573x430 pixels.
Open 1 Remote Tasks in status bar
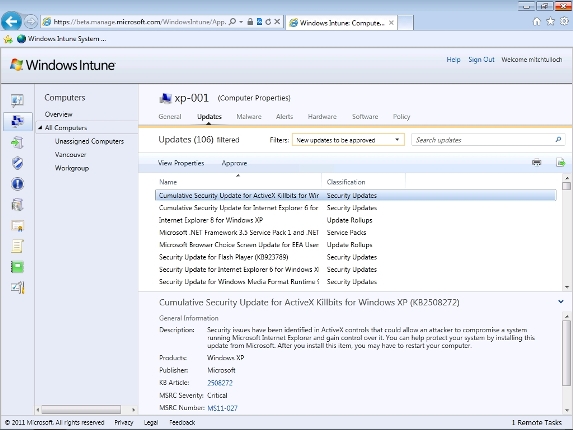536,422
